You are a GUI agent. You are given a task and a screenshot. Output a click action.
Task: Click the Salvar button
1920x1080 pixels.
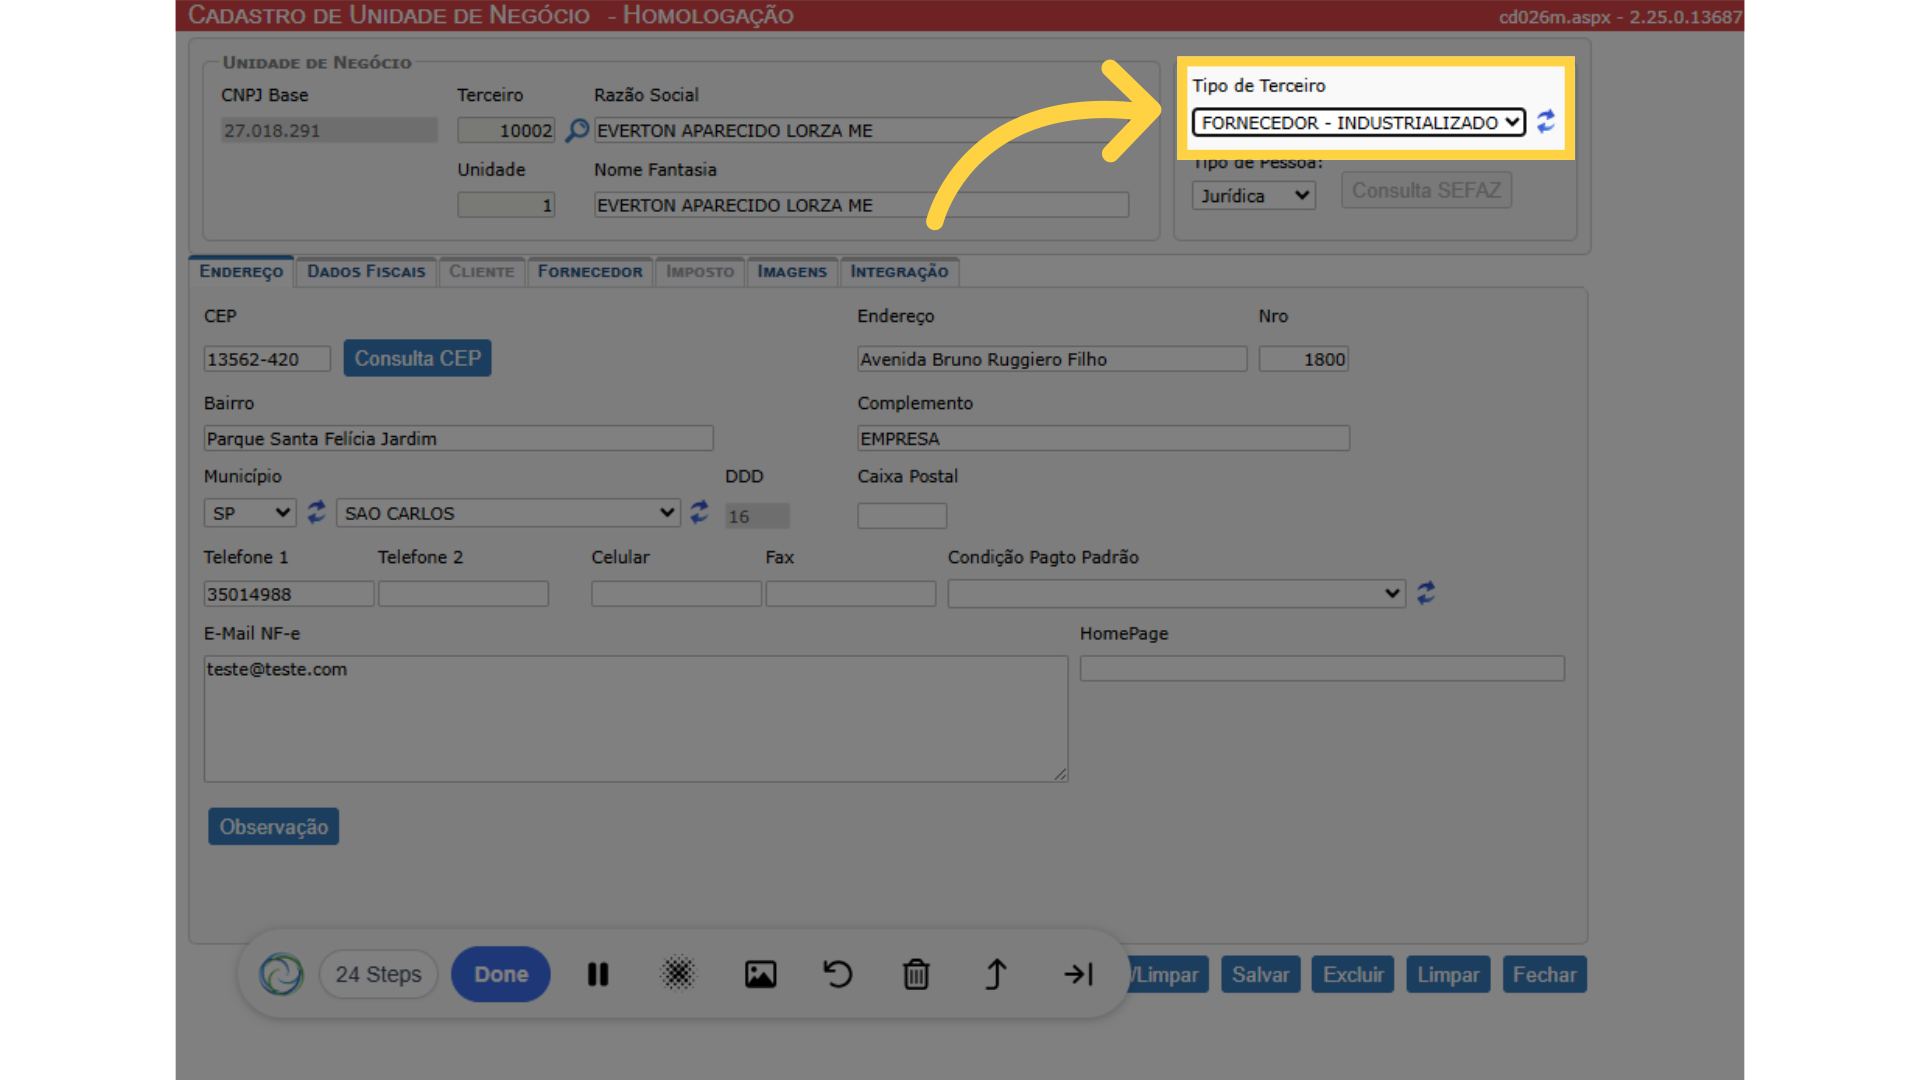coord(1260,975)
